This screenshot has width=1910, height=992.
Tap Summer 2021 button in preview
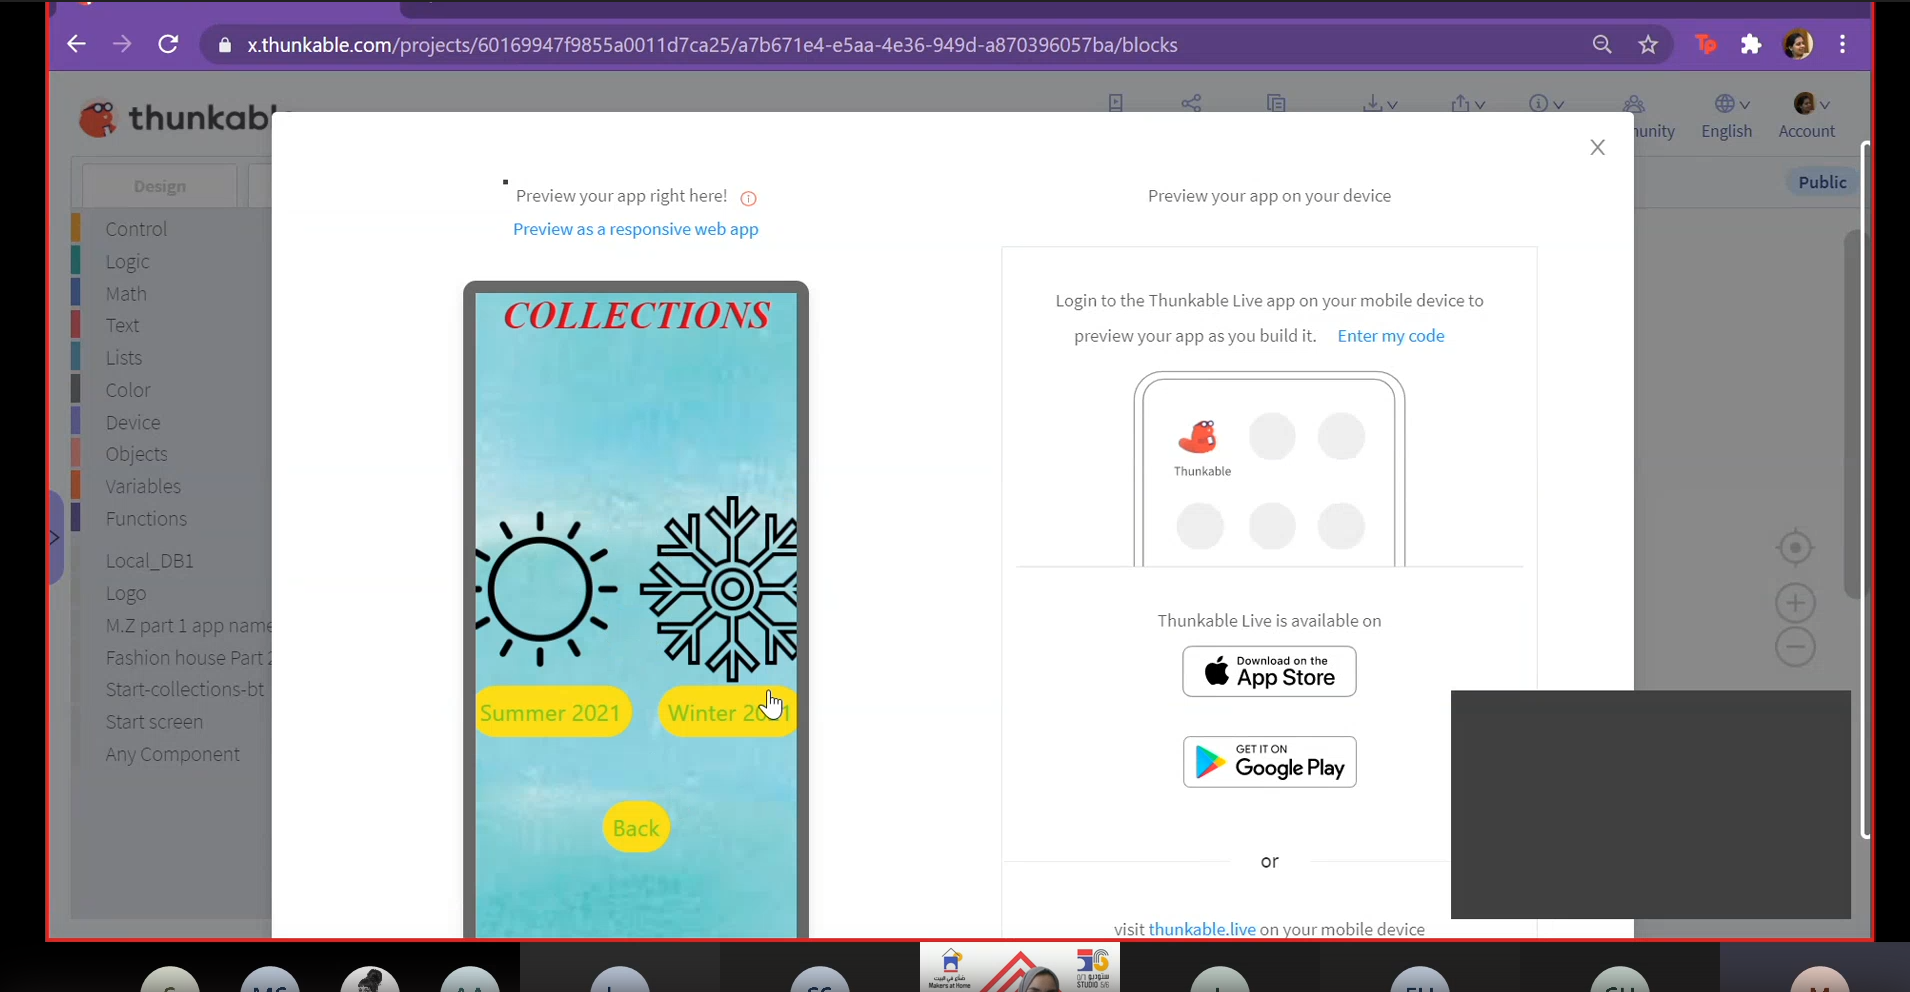point(552,712)
